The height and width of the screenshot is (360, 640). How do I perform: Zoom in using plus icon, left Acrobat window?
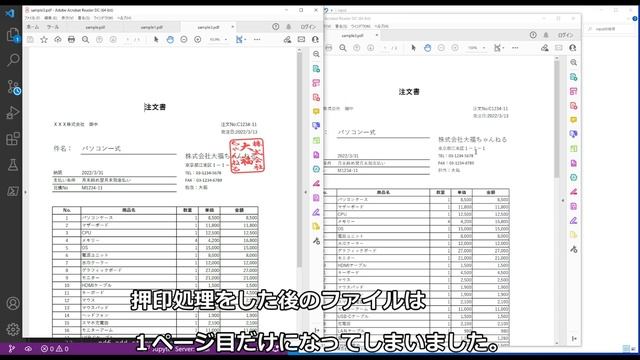coord(198,40)
